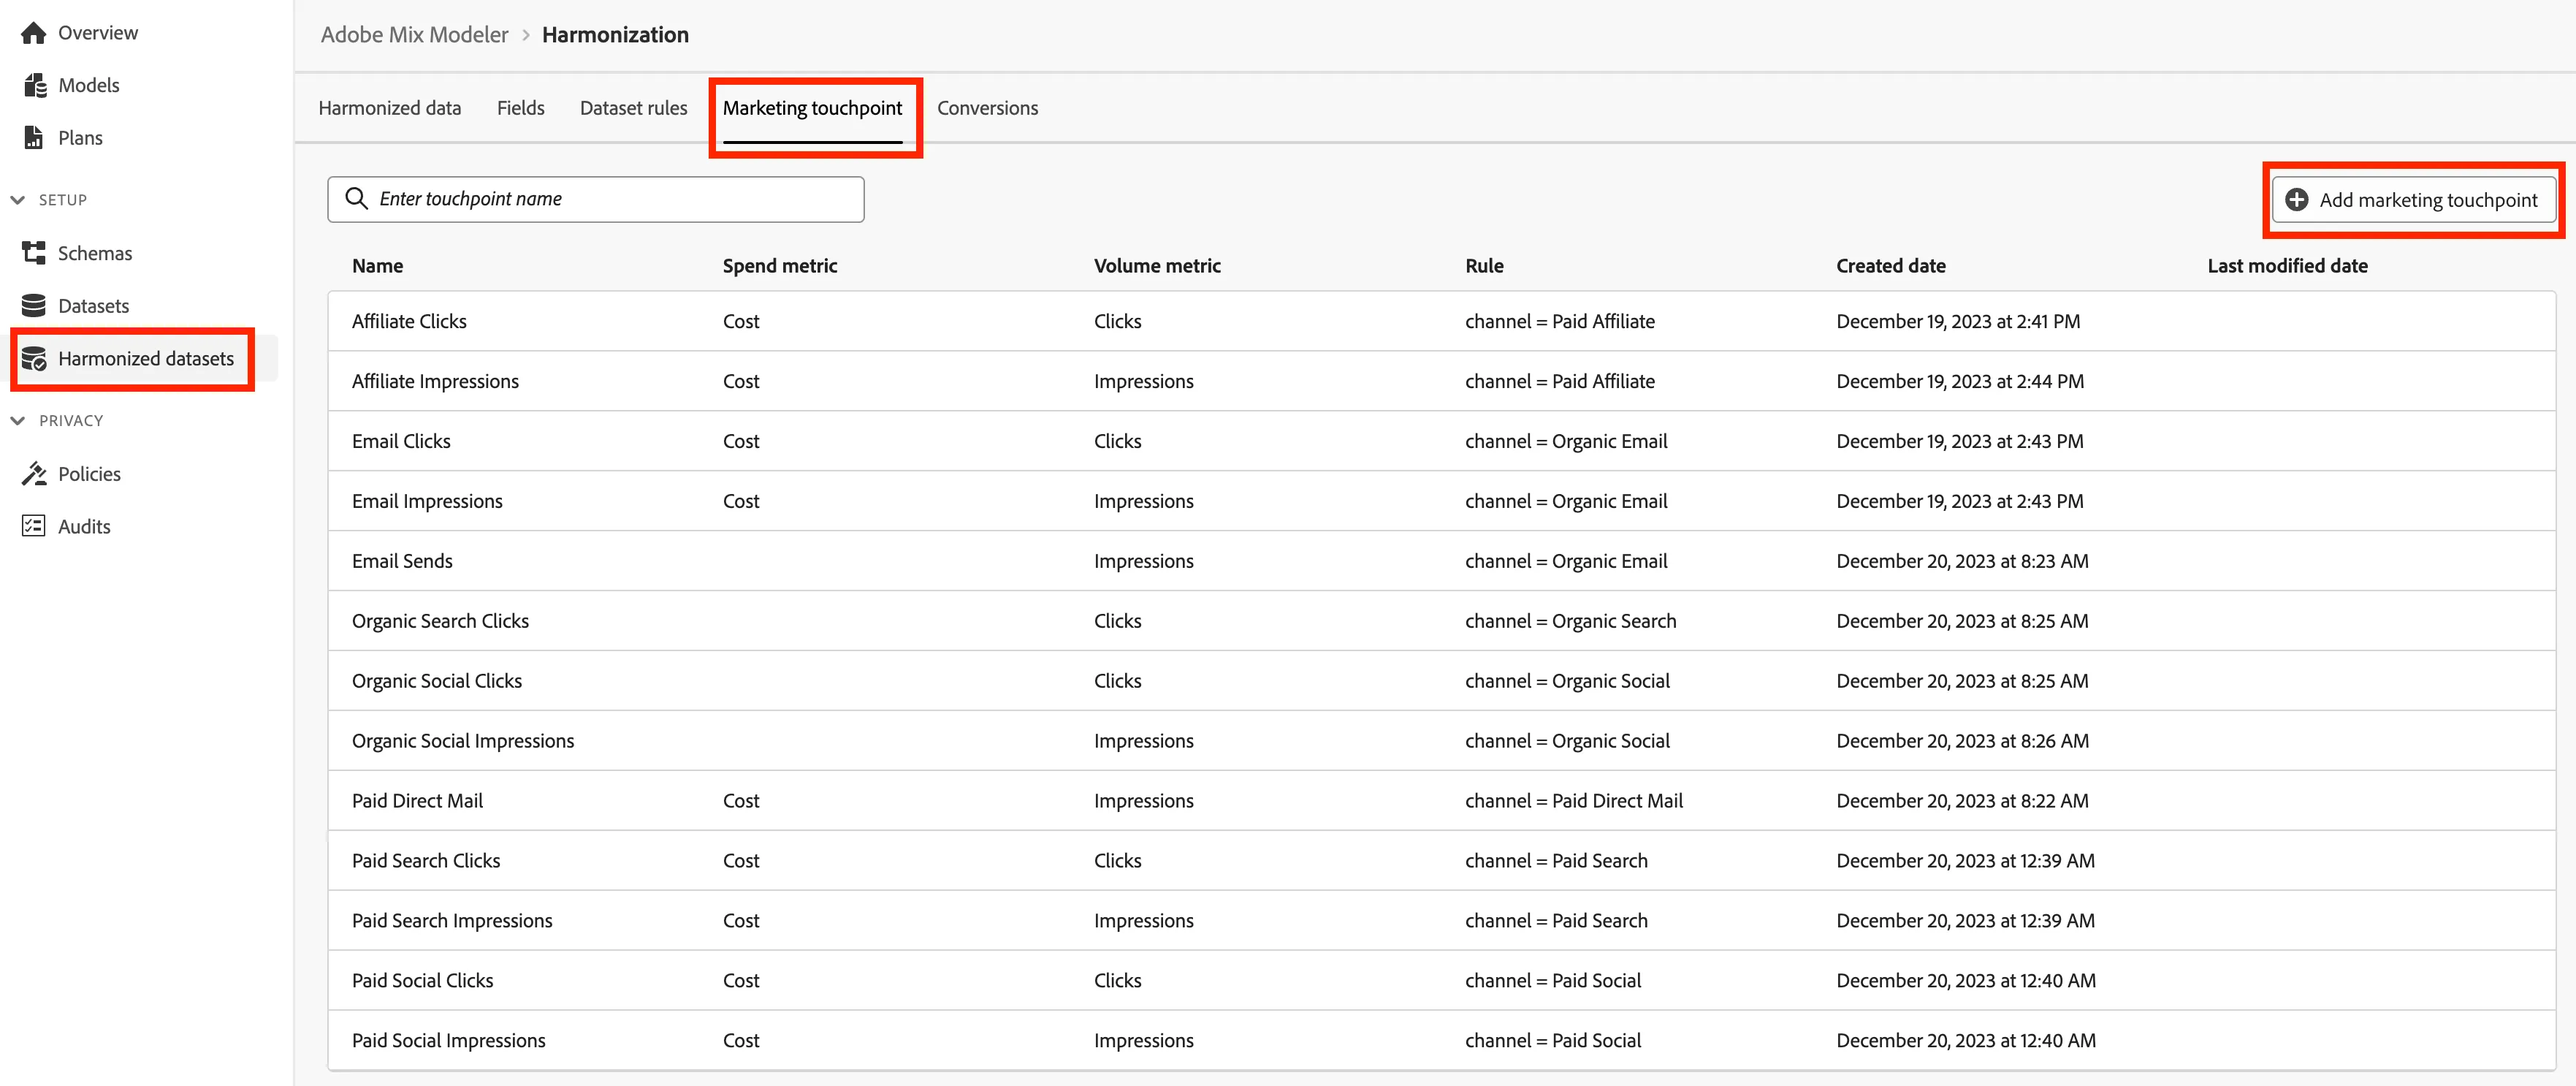The width and height of the screenshot is (2576, 1086).
Task: Select the Affiliate Clicks row name
Action: click(x=409, y=321)
